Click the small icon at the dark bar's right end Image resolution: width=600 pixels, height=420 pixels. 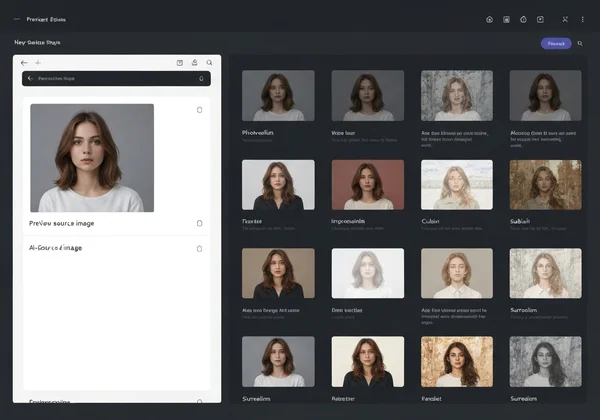pyautogui.click(x=201, y=79)
